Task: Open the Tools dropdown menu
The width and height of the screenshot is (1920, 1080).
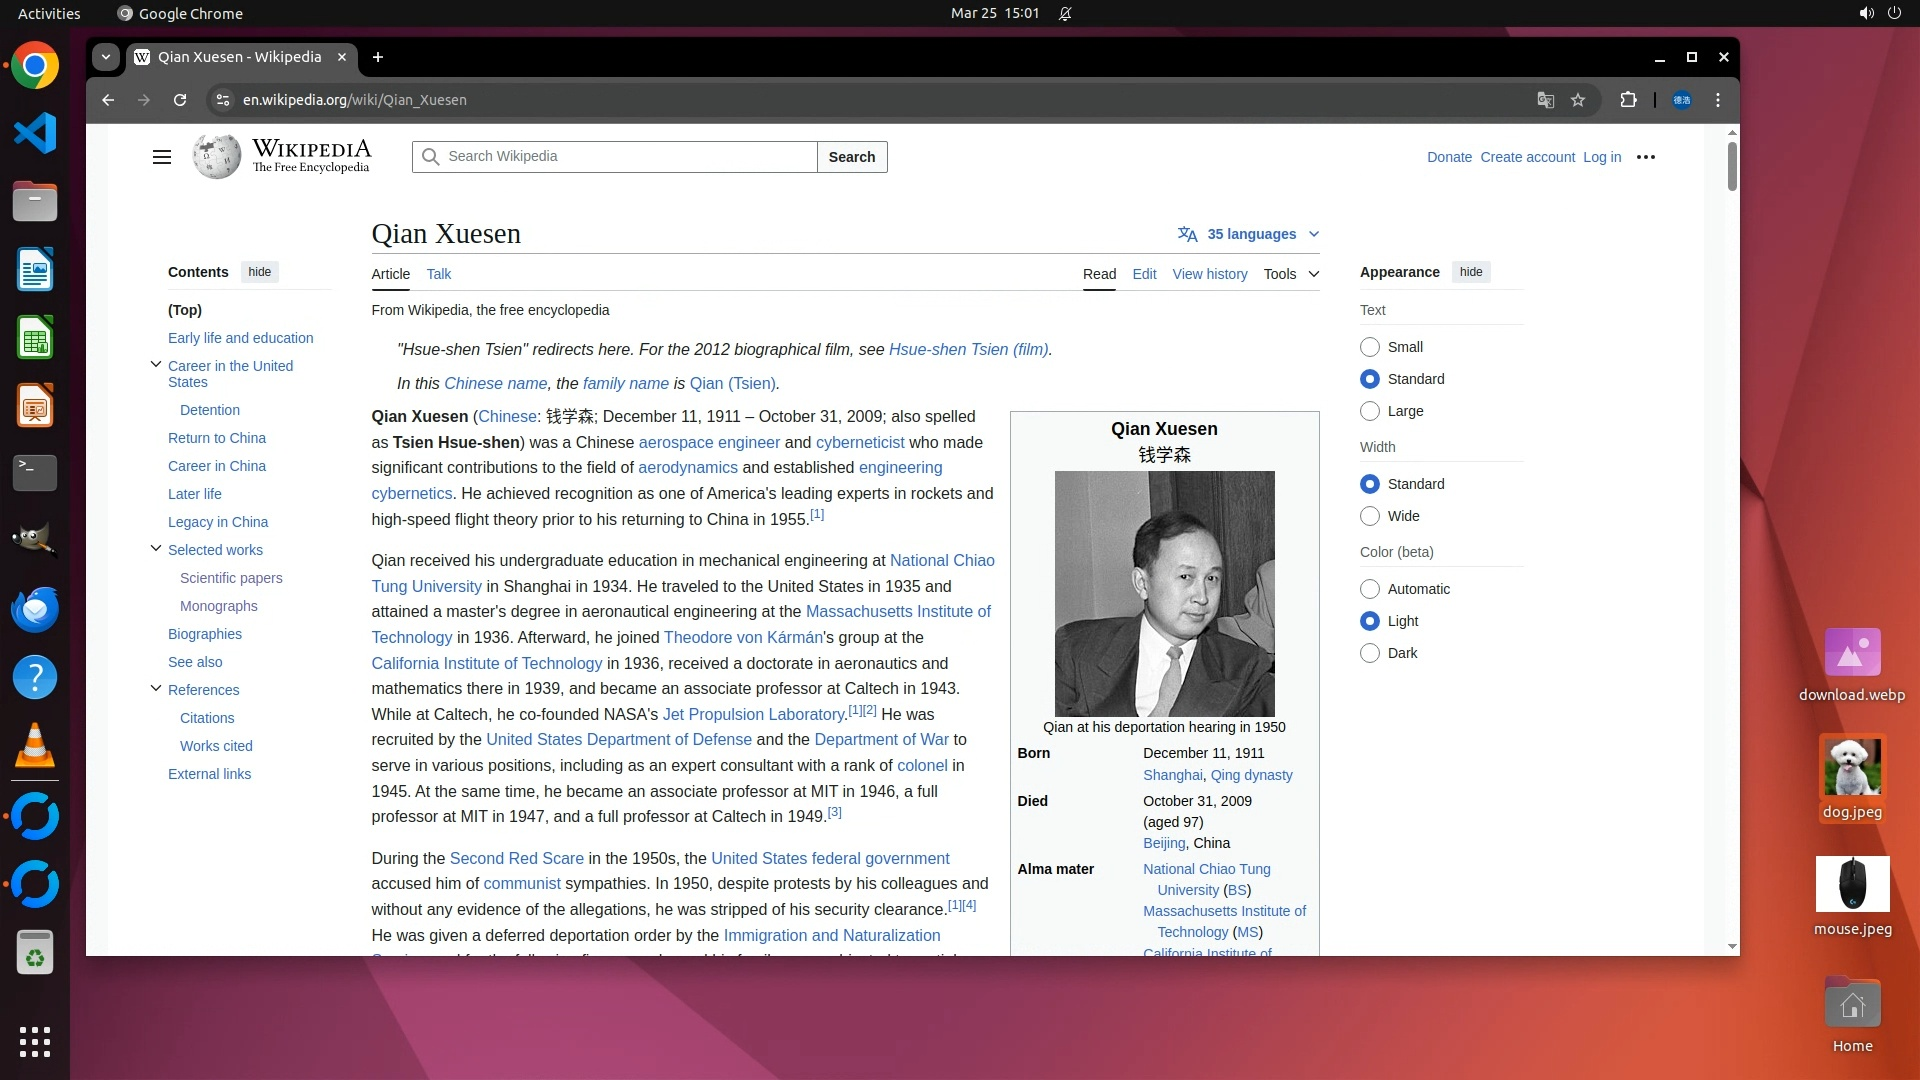Action: tap(1290, 274)
